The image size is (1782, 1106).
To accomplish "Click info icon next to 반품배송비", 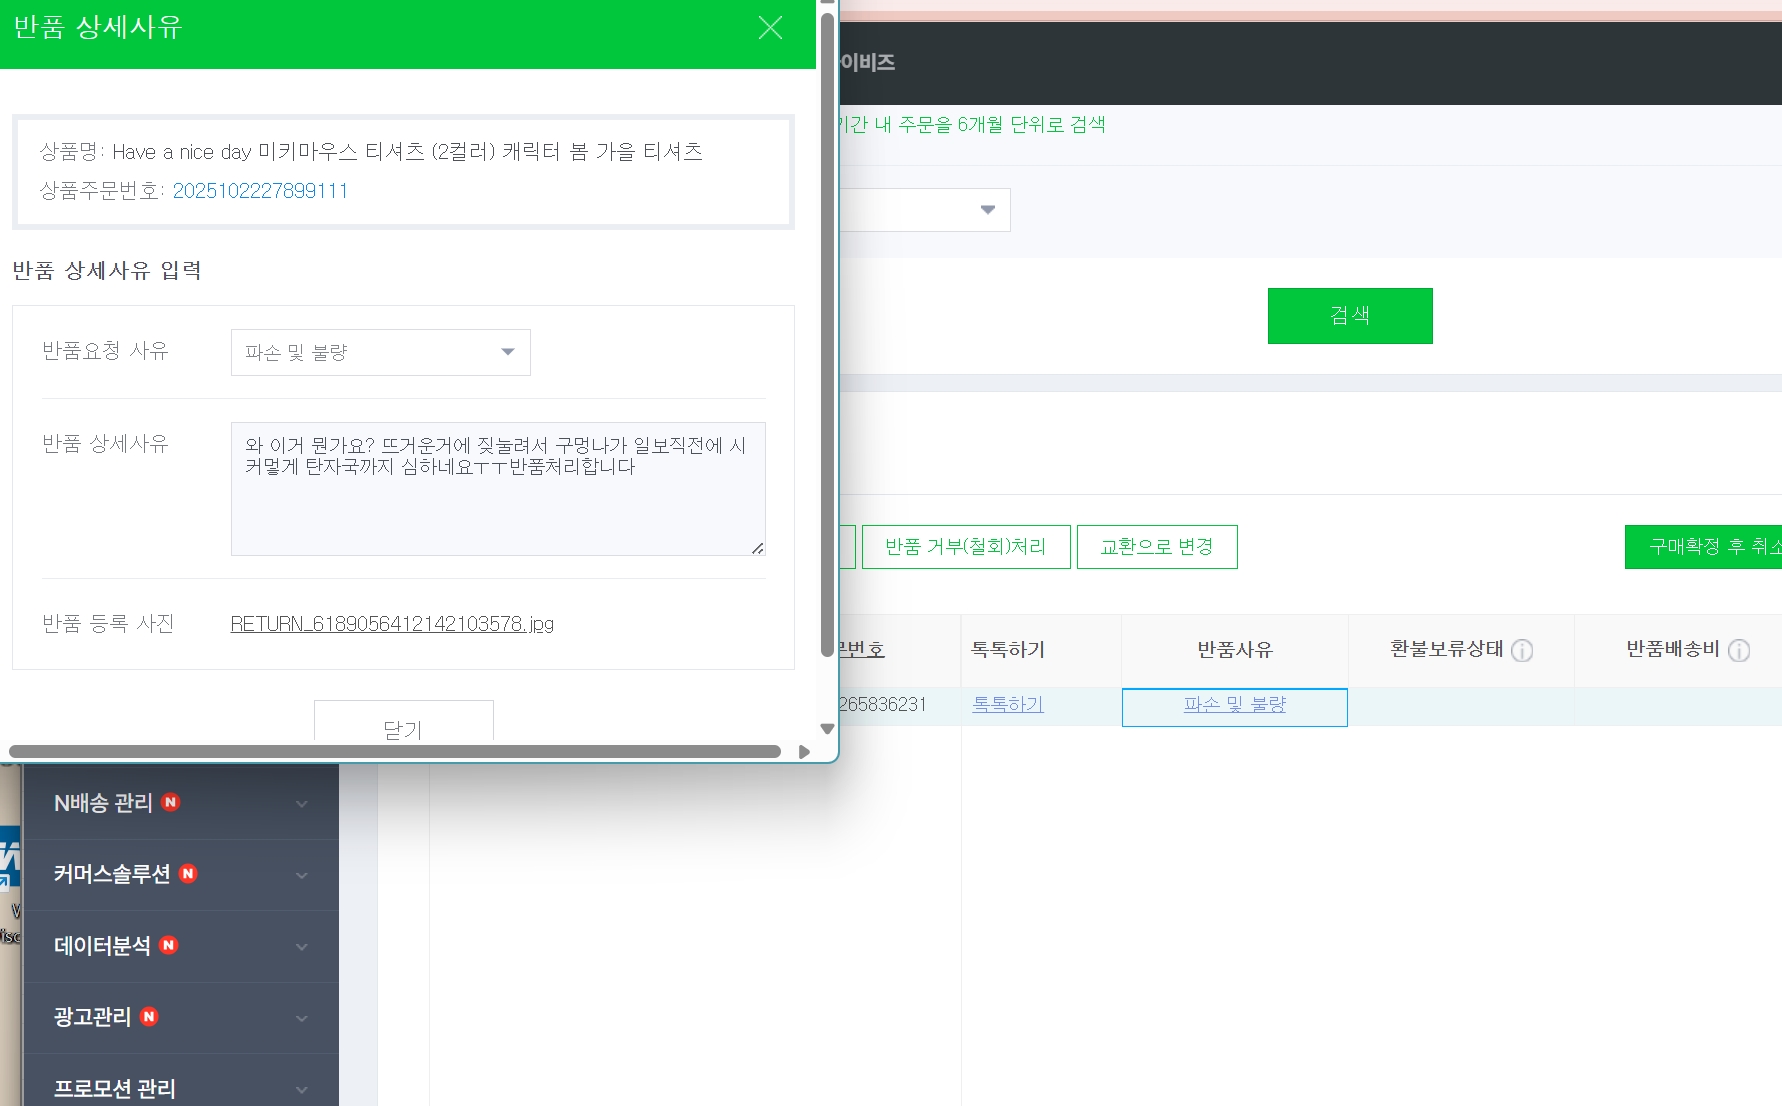I will (x=1739, y=651).
